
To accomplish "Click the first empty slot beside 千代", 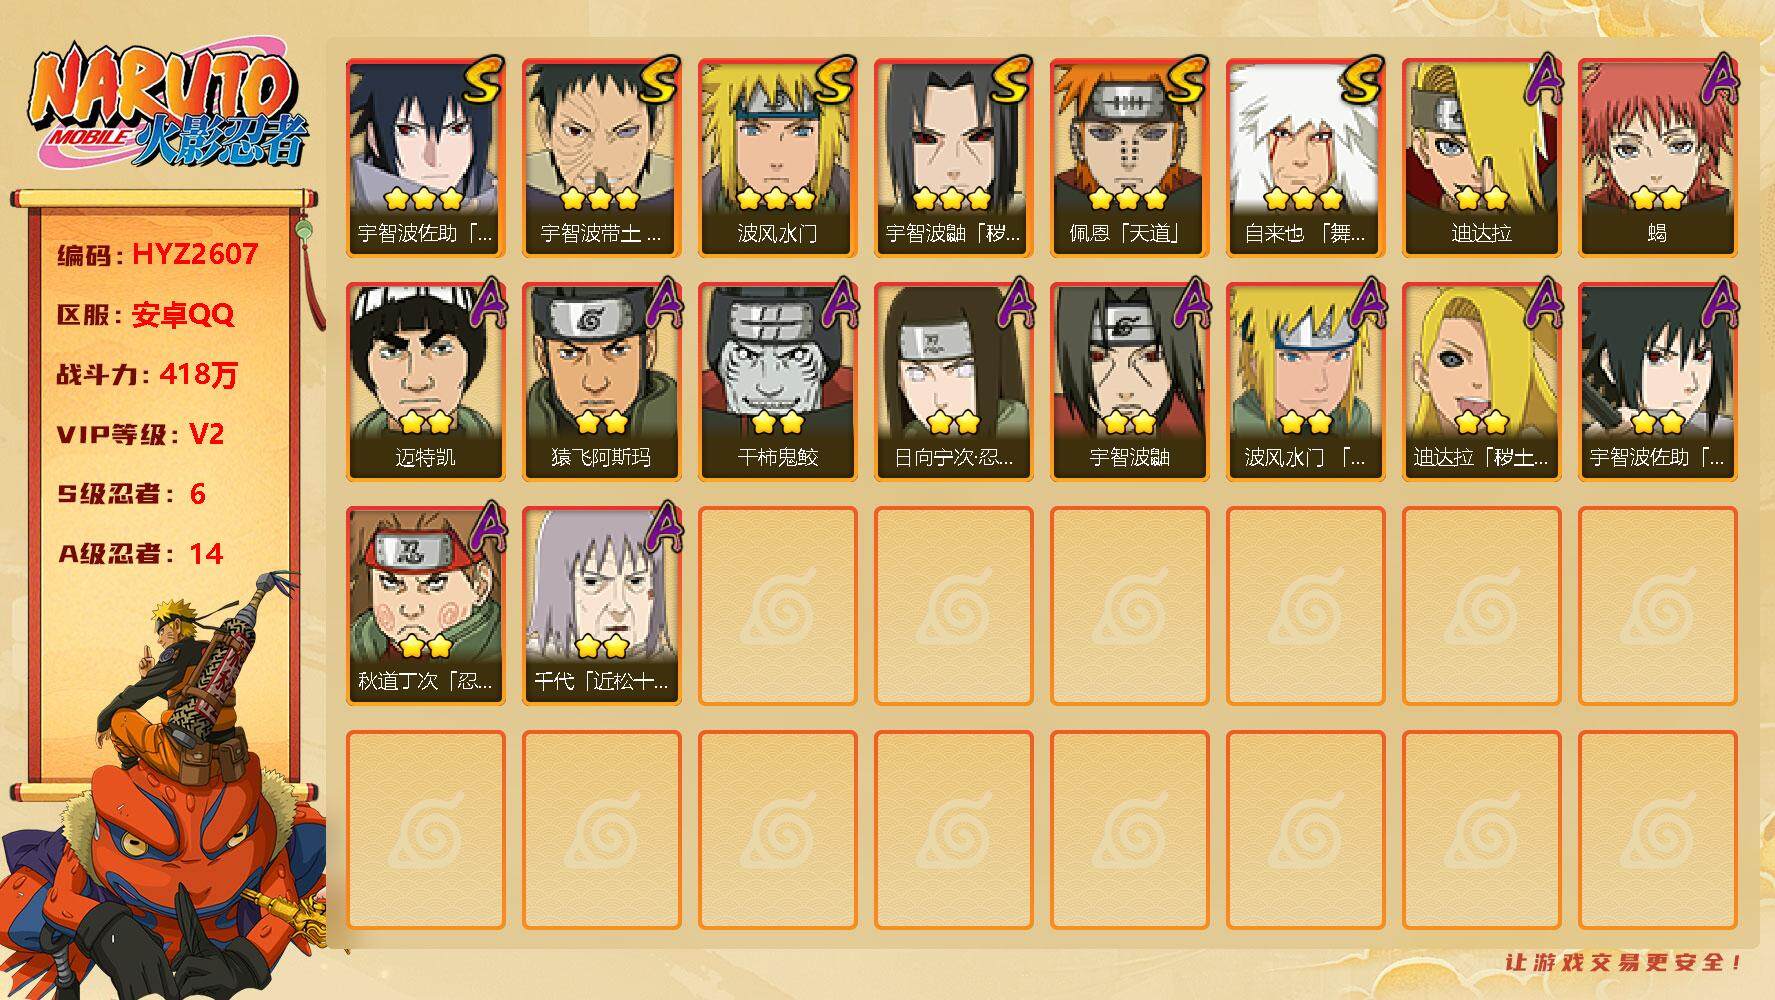I will [x=777, y=606].
